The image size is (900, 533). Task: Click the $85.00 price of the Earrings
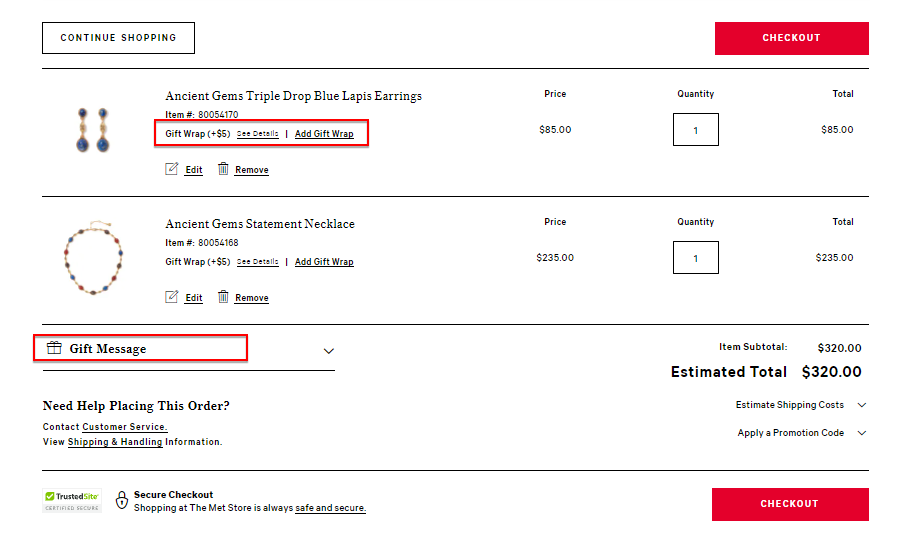[x=555, y=130]
